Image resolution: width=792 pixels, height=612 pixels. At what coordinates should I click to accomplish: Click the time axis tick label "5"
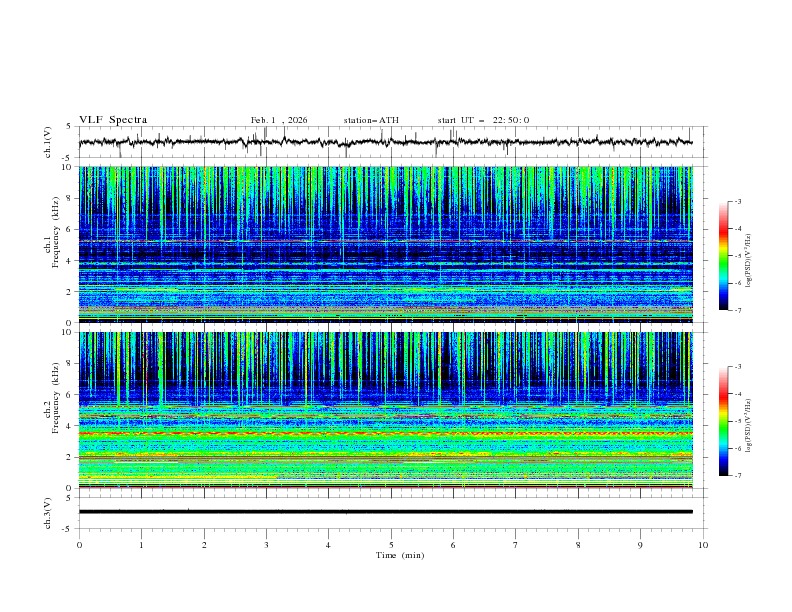(x=391, y=545)
